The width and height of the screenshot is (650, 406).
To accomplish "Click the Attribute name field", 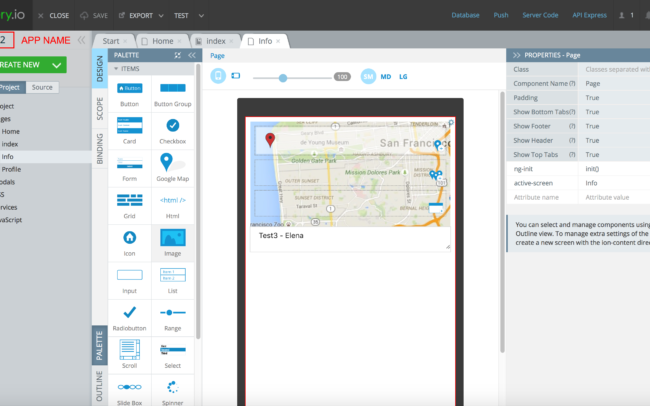I will point(542,197).
